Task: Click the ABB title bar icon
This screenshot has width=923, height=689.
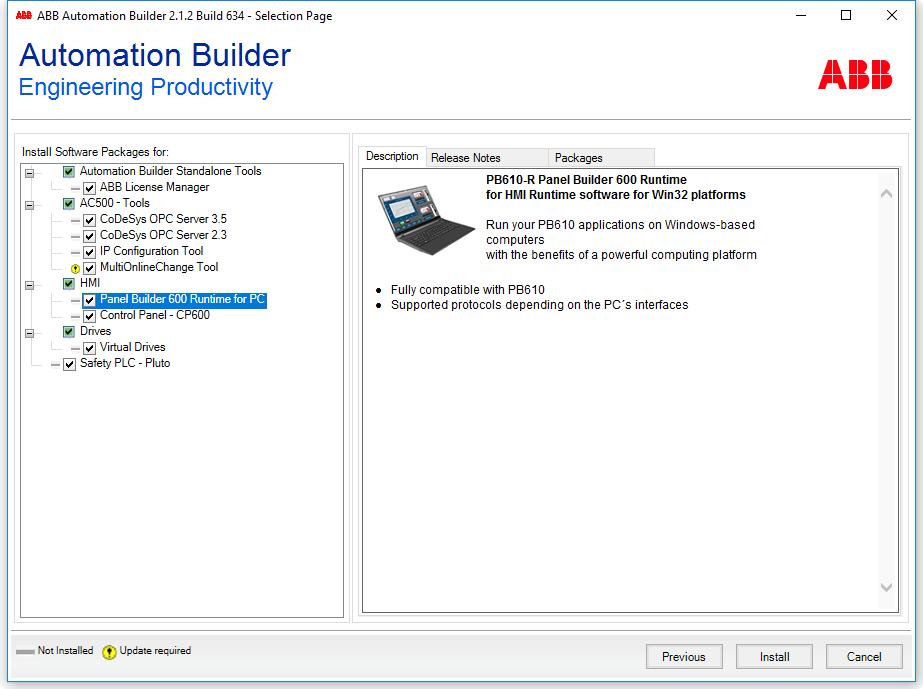Action: 24,15
